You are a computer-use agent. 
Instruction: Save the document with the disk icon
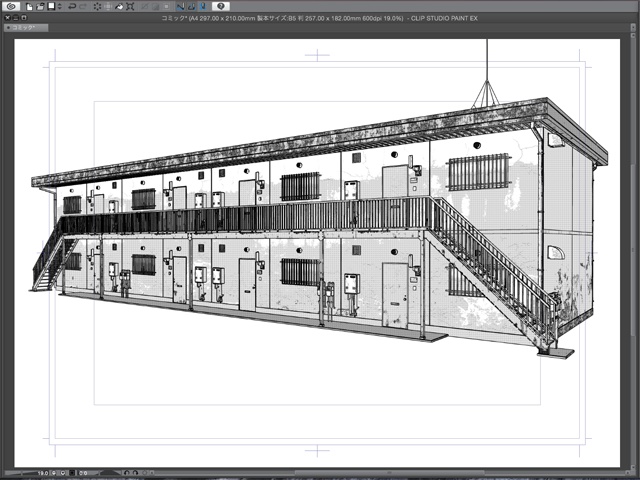pyautogui.click(x=51, y=6)
